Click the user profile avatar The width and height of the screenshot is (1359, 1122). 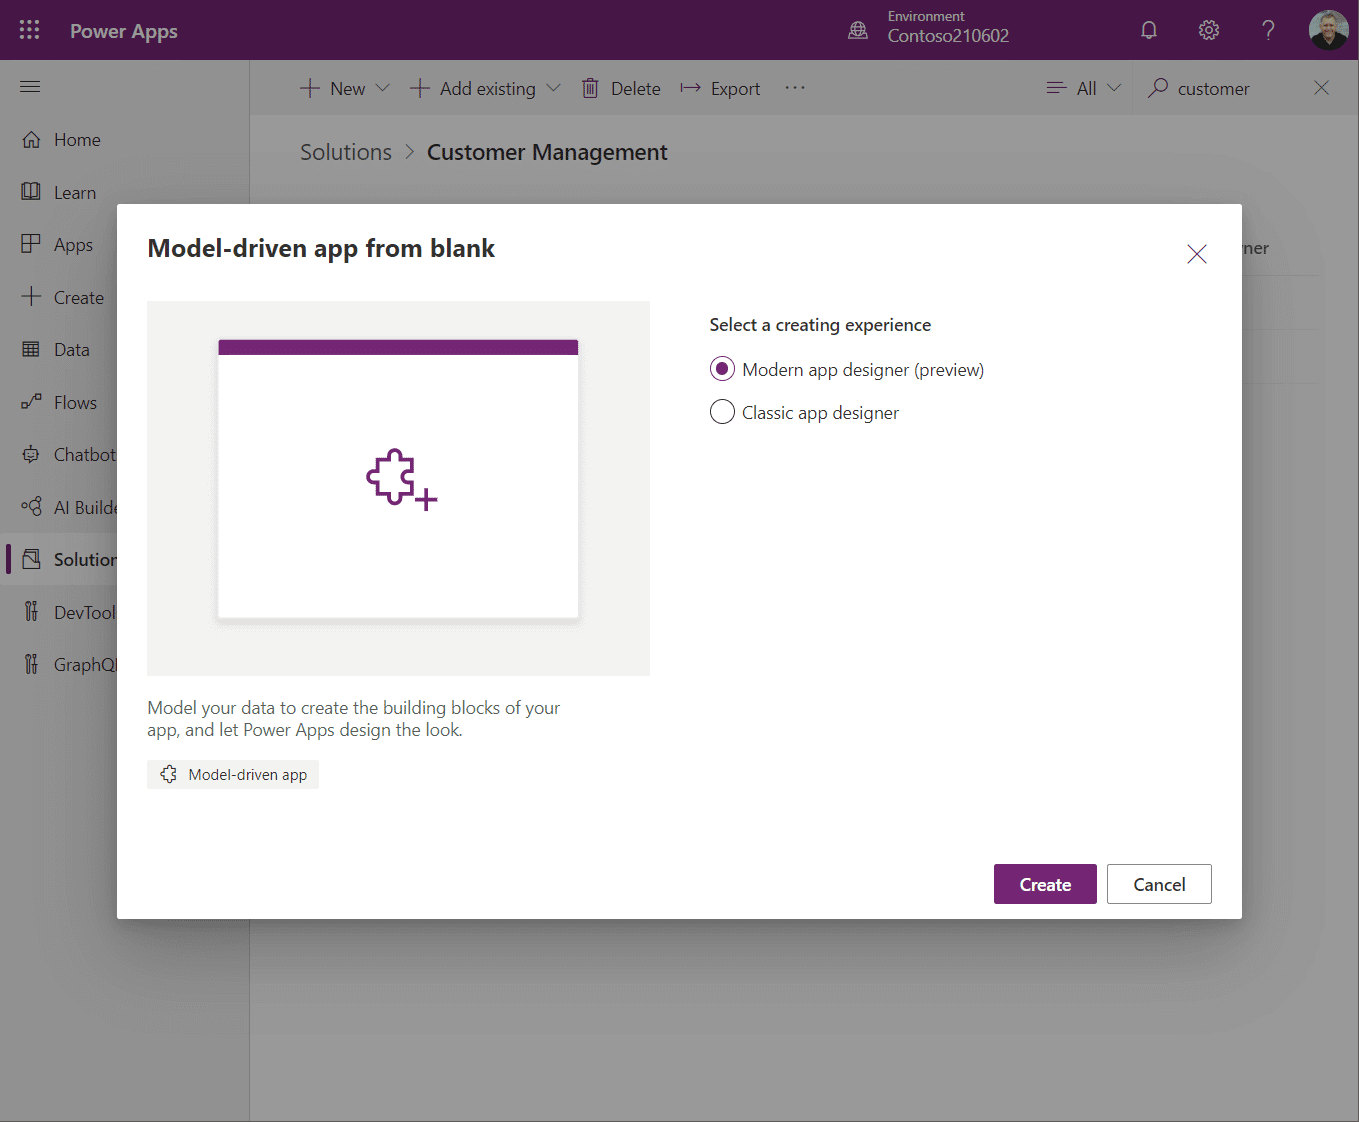1328,30
